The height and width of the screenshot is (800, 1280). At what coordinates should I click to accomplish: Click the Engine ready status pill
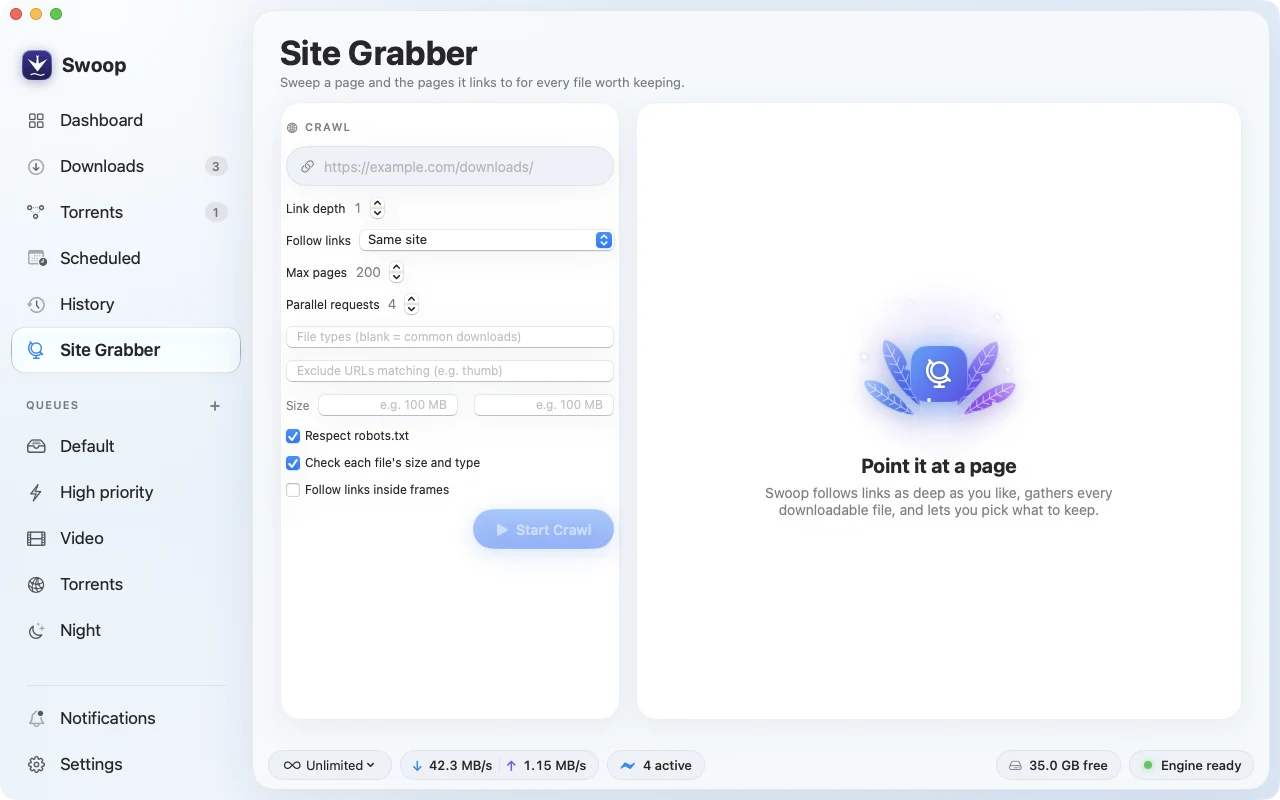coord(1191,765)
